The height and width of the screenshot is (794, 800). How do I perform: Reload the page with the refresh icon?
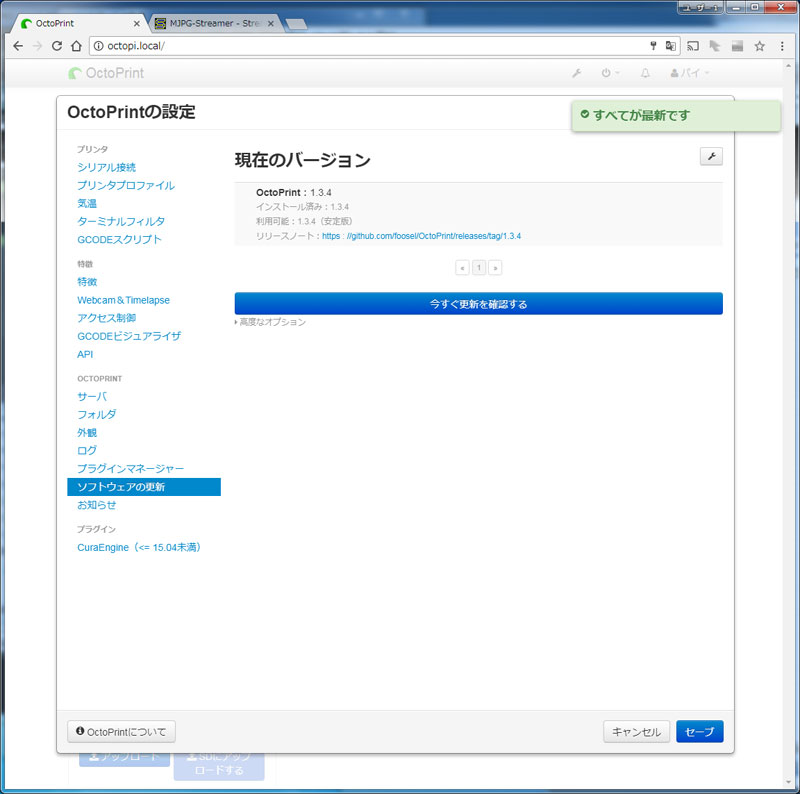57,46
